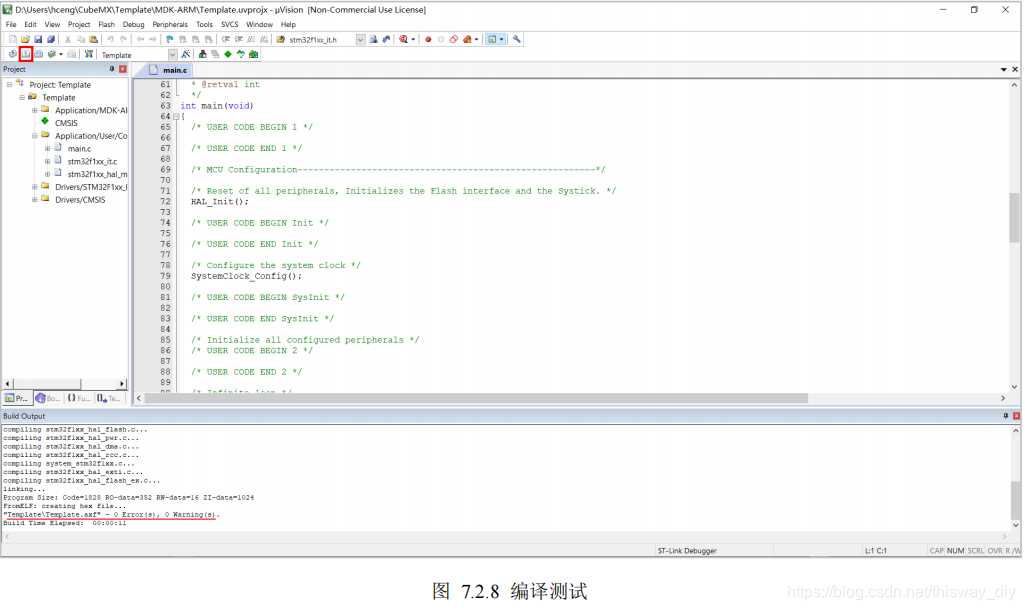
Task: Select the main.c editor tab
Action: click(169, 70)
